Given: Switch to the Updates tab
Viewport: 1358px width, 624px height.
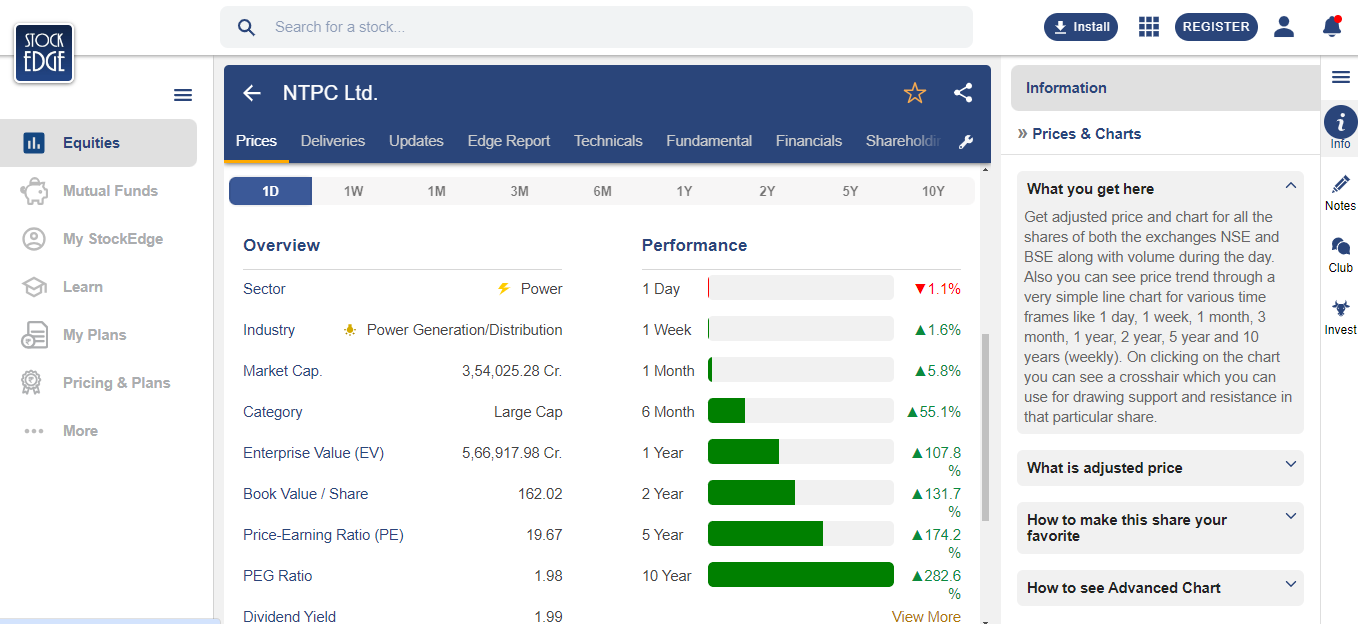Looking at the screenshot, I should click(416, 141).
